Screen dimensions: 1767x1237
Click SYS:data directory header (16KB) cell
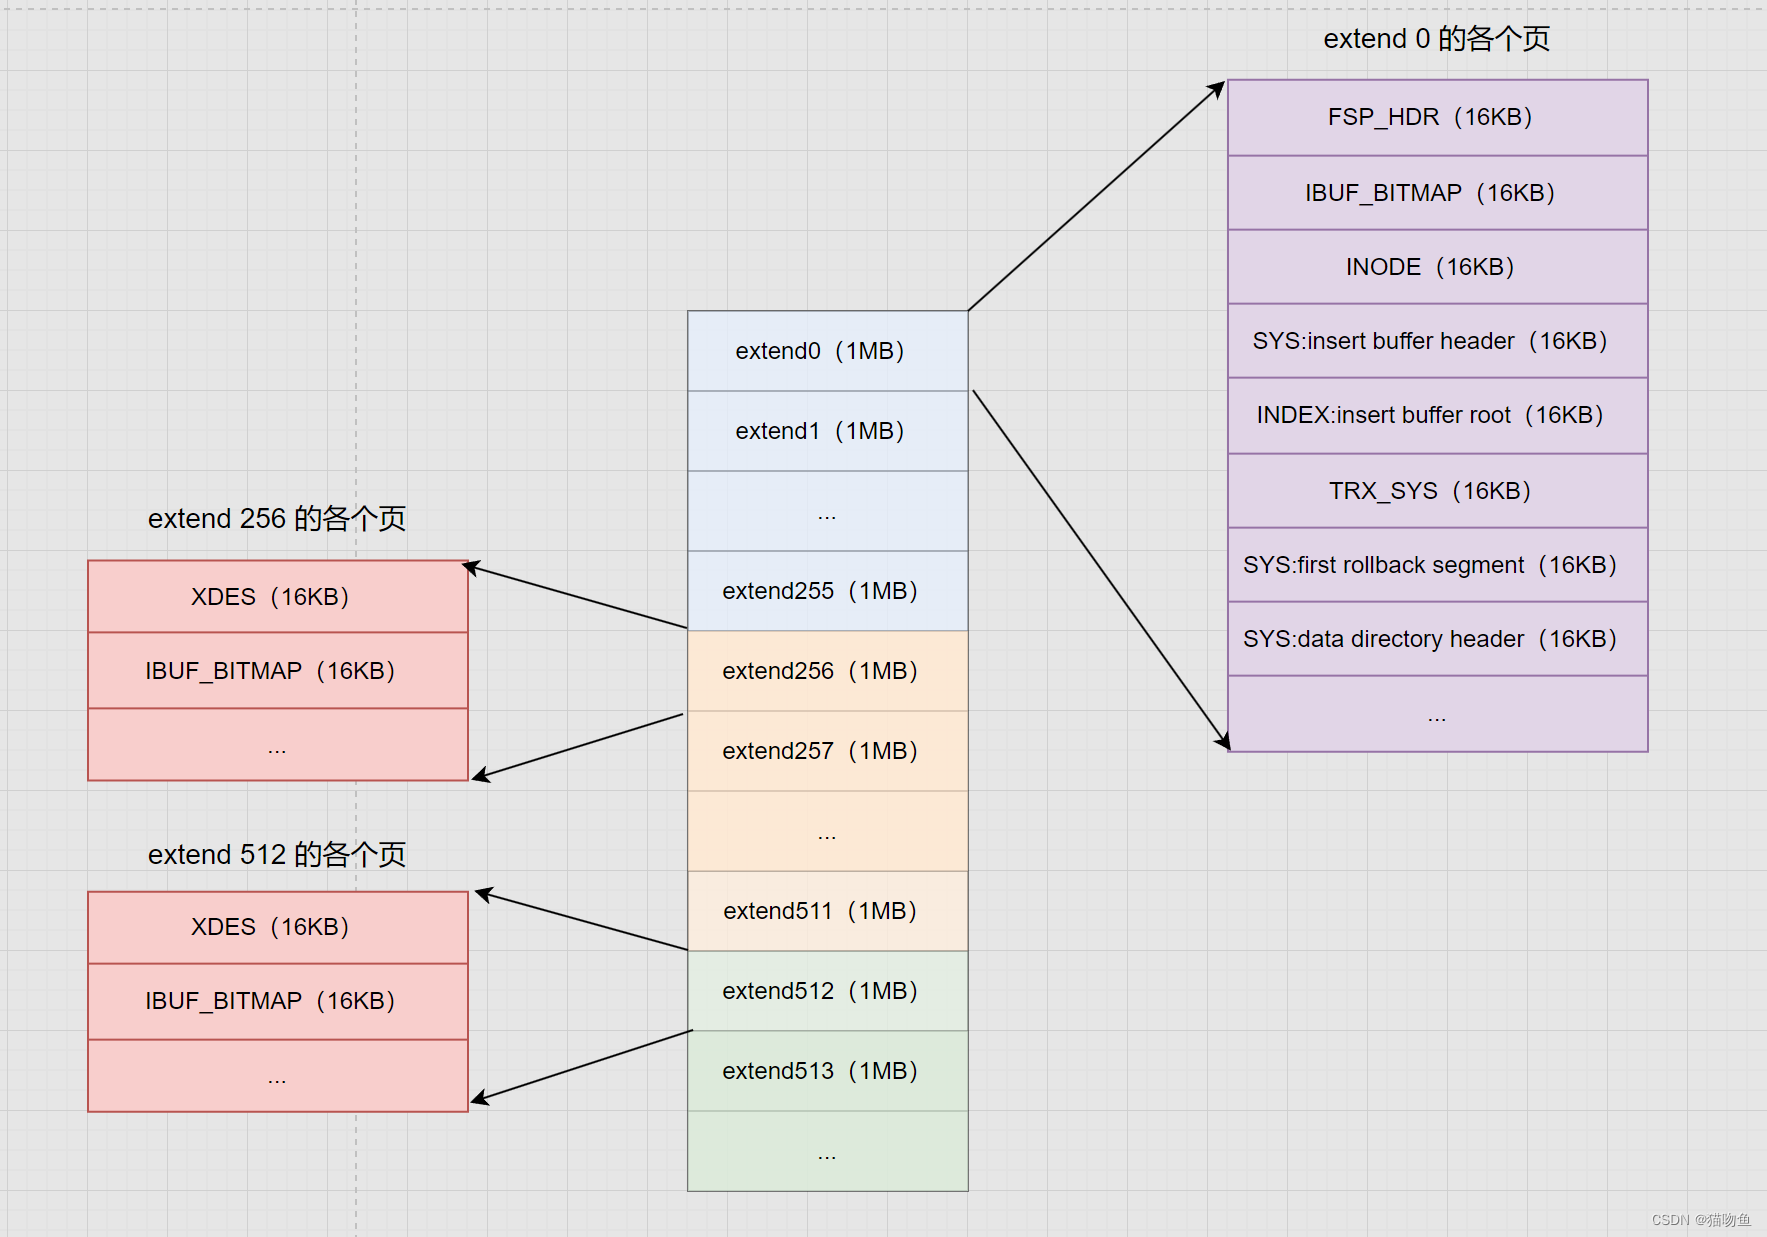(1437, 639)
